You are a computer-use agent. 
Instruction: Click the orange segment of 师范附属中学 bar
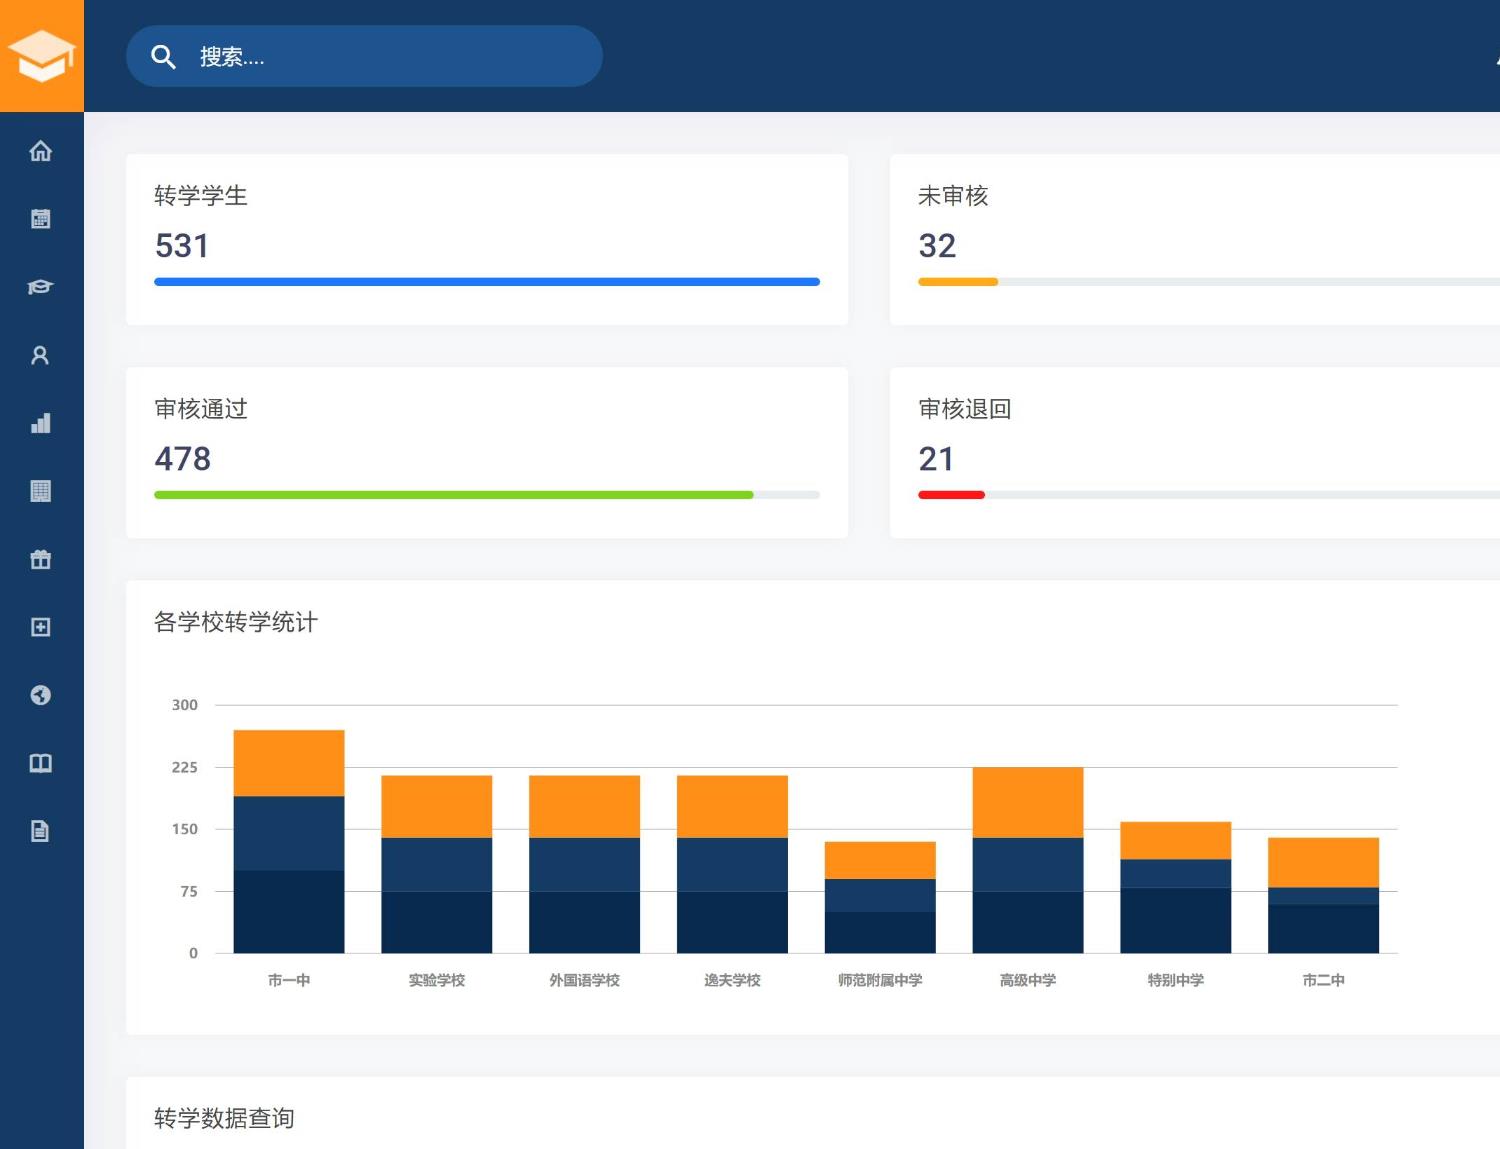pyautogui.click(x=880, y=860)
